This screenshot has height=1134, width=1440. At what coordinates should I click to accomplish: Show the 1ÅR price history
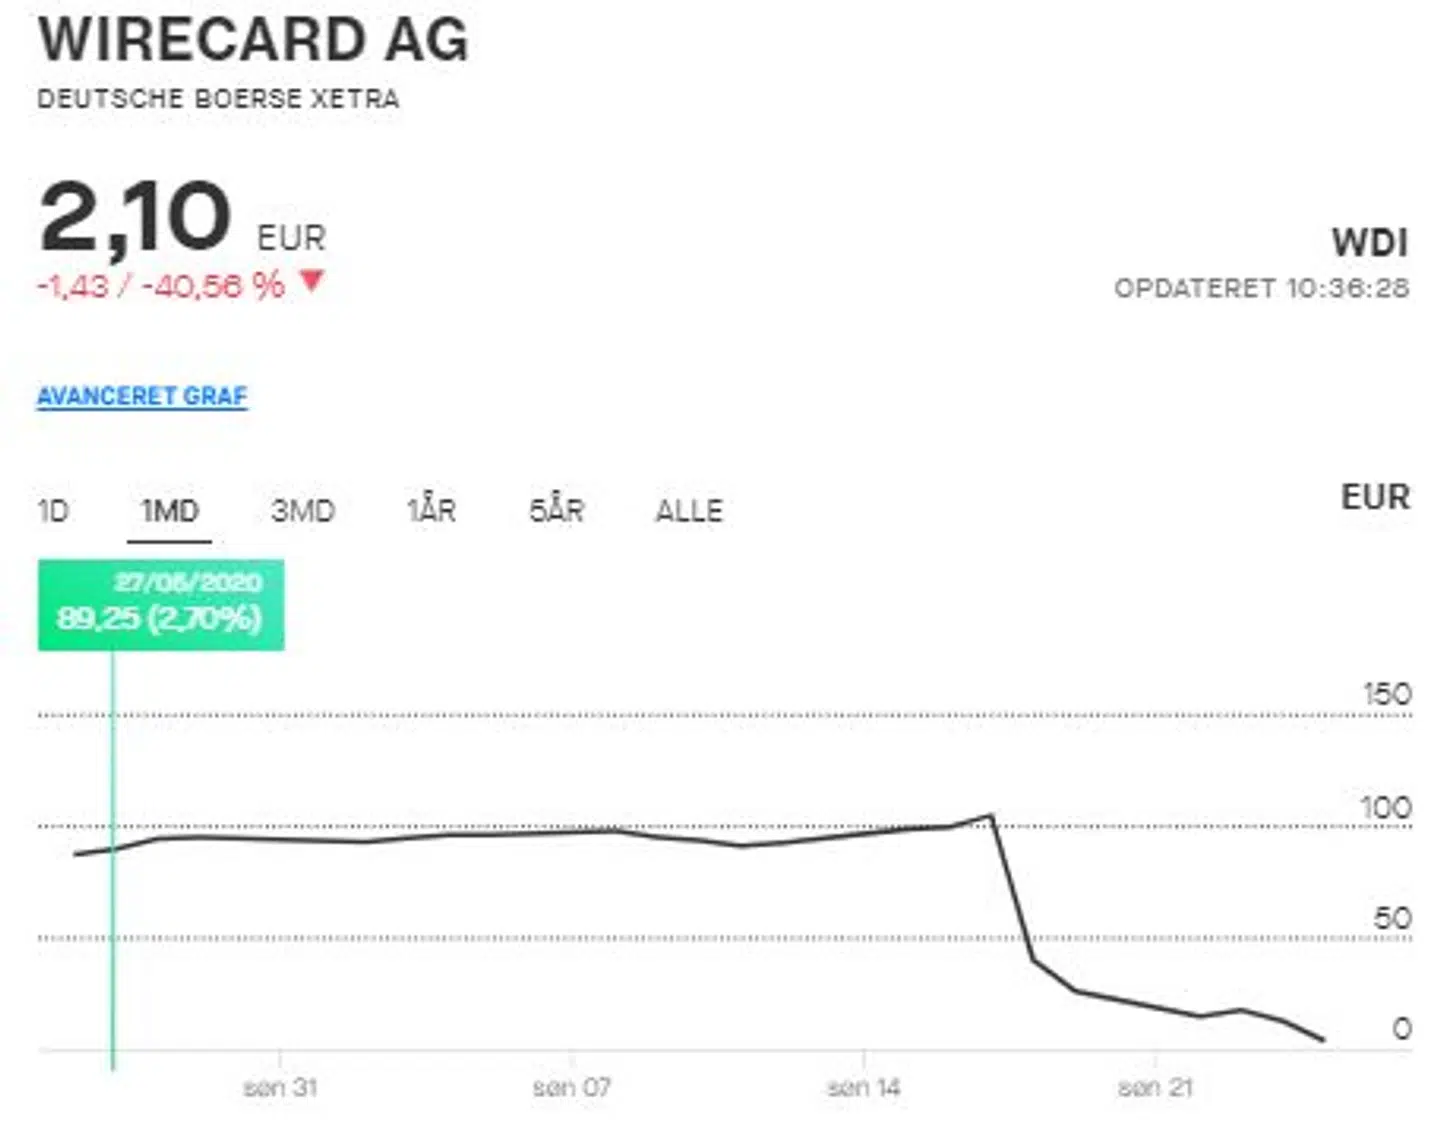432,510
